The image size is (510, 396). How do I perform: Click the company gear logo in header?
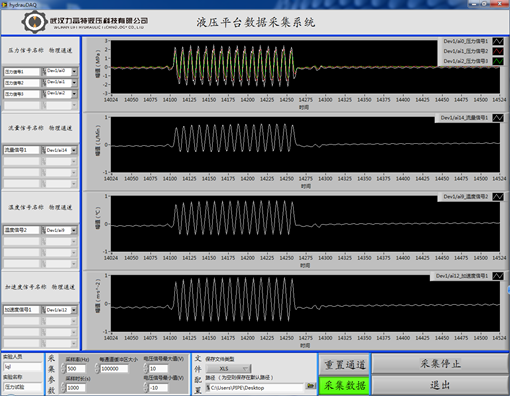[34, 22]
